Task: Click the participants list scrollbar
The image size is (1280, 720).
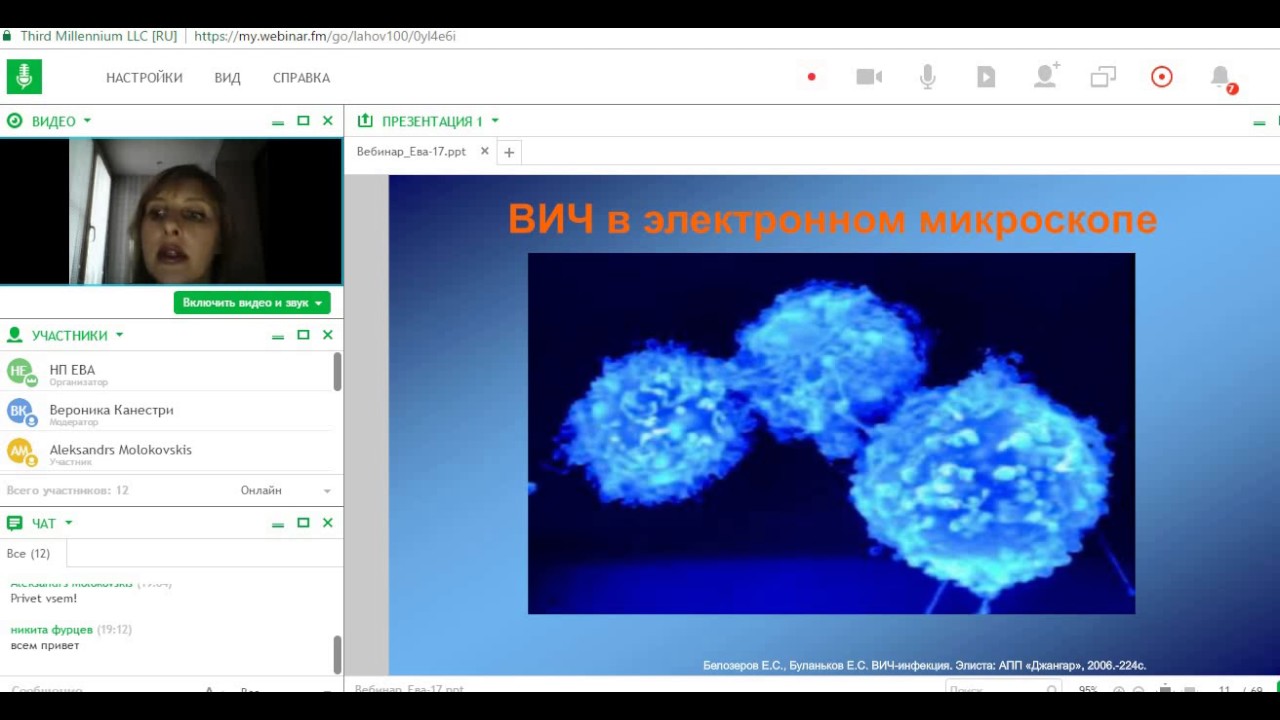Action: tap(338, 372)
